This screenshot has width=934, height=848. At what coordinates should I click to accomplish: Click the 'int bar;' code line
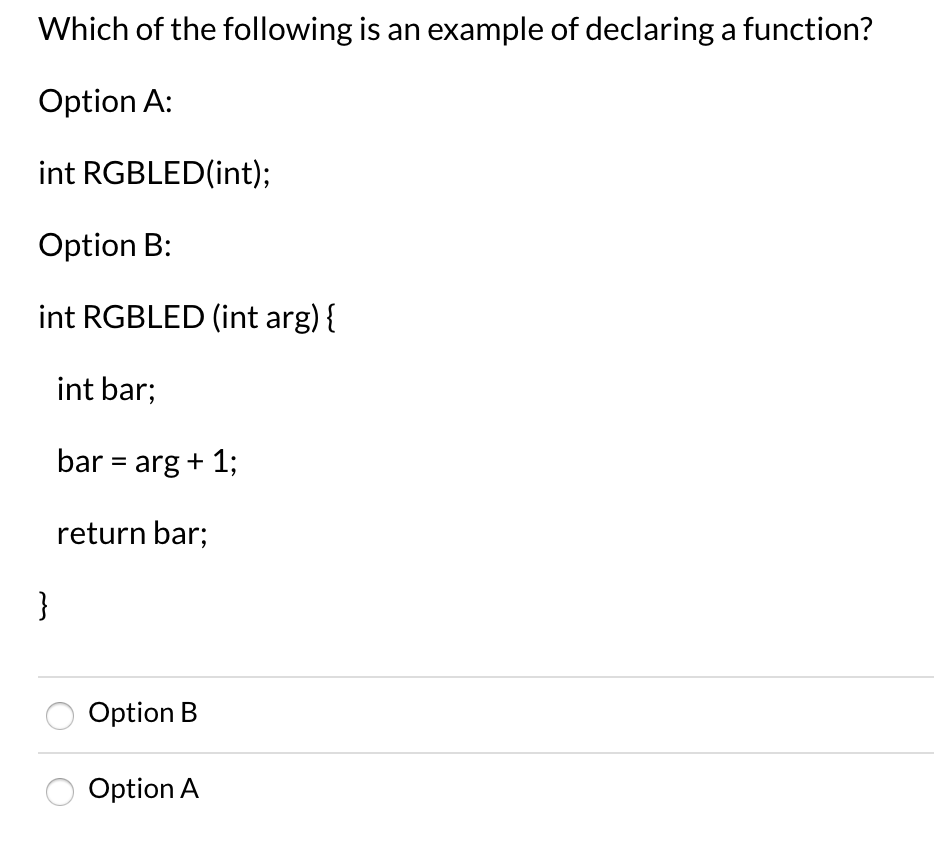pyautogui.click(x=105, y=389)
